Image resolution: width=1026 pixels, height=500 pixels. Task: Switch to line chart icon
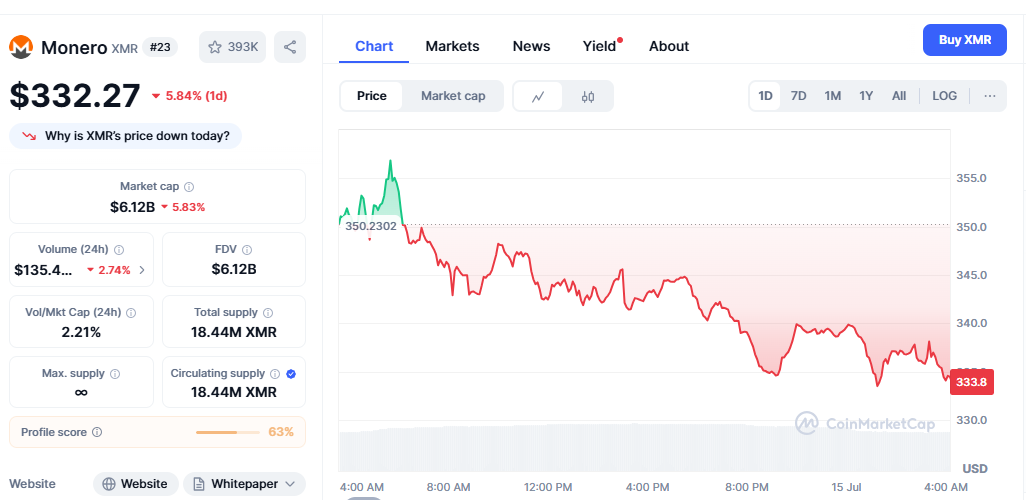538,96
